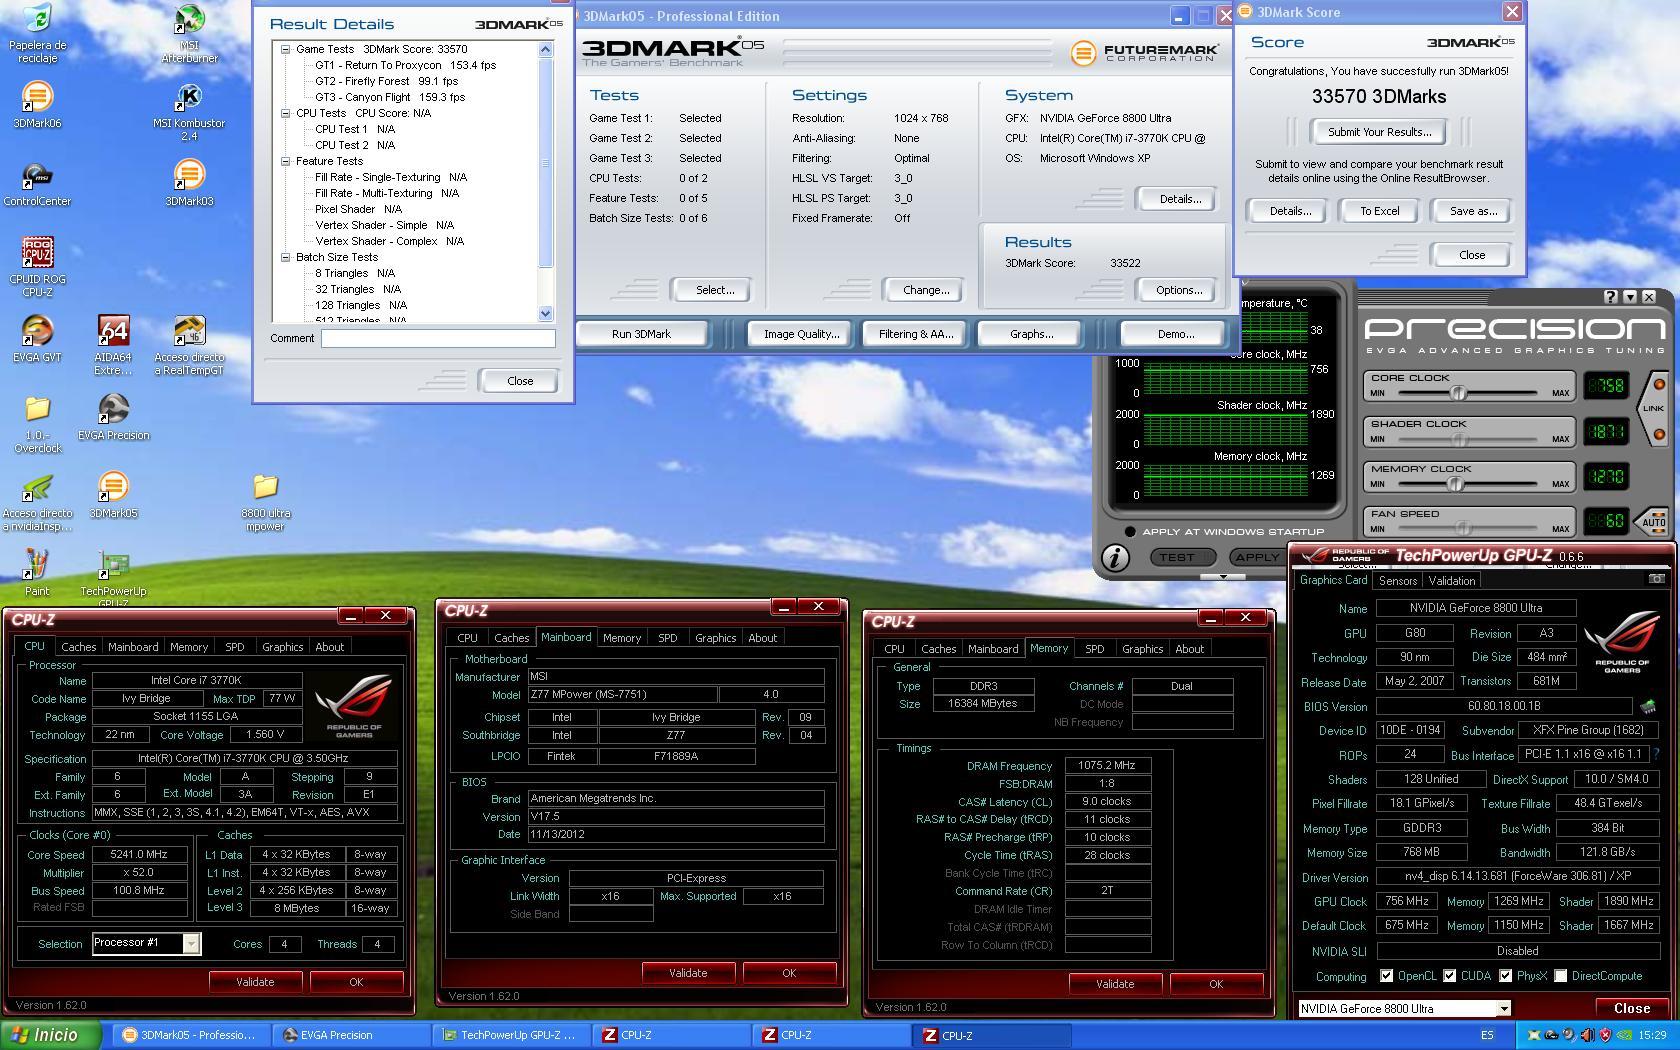Launch the EVGA Precision desktop shortcut

(113, 410)
